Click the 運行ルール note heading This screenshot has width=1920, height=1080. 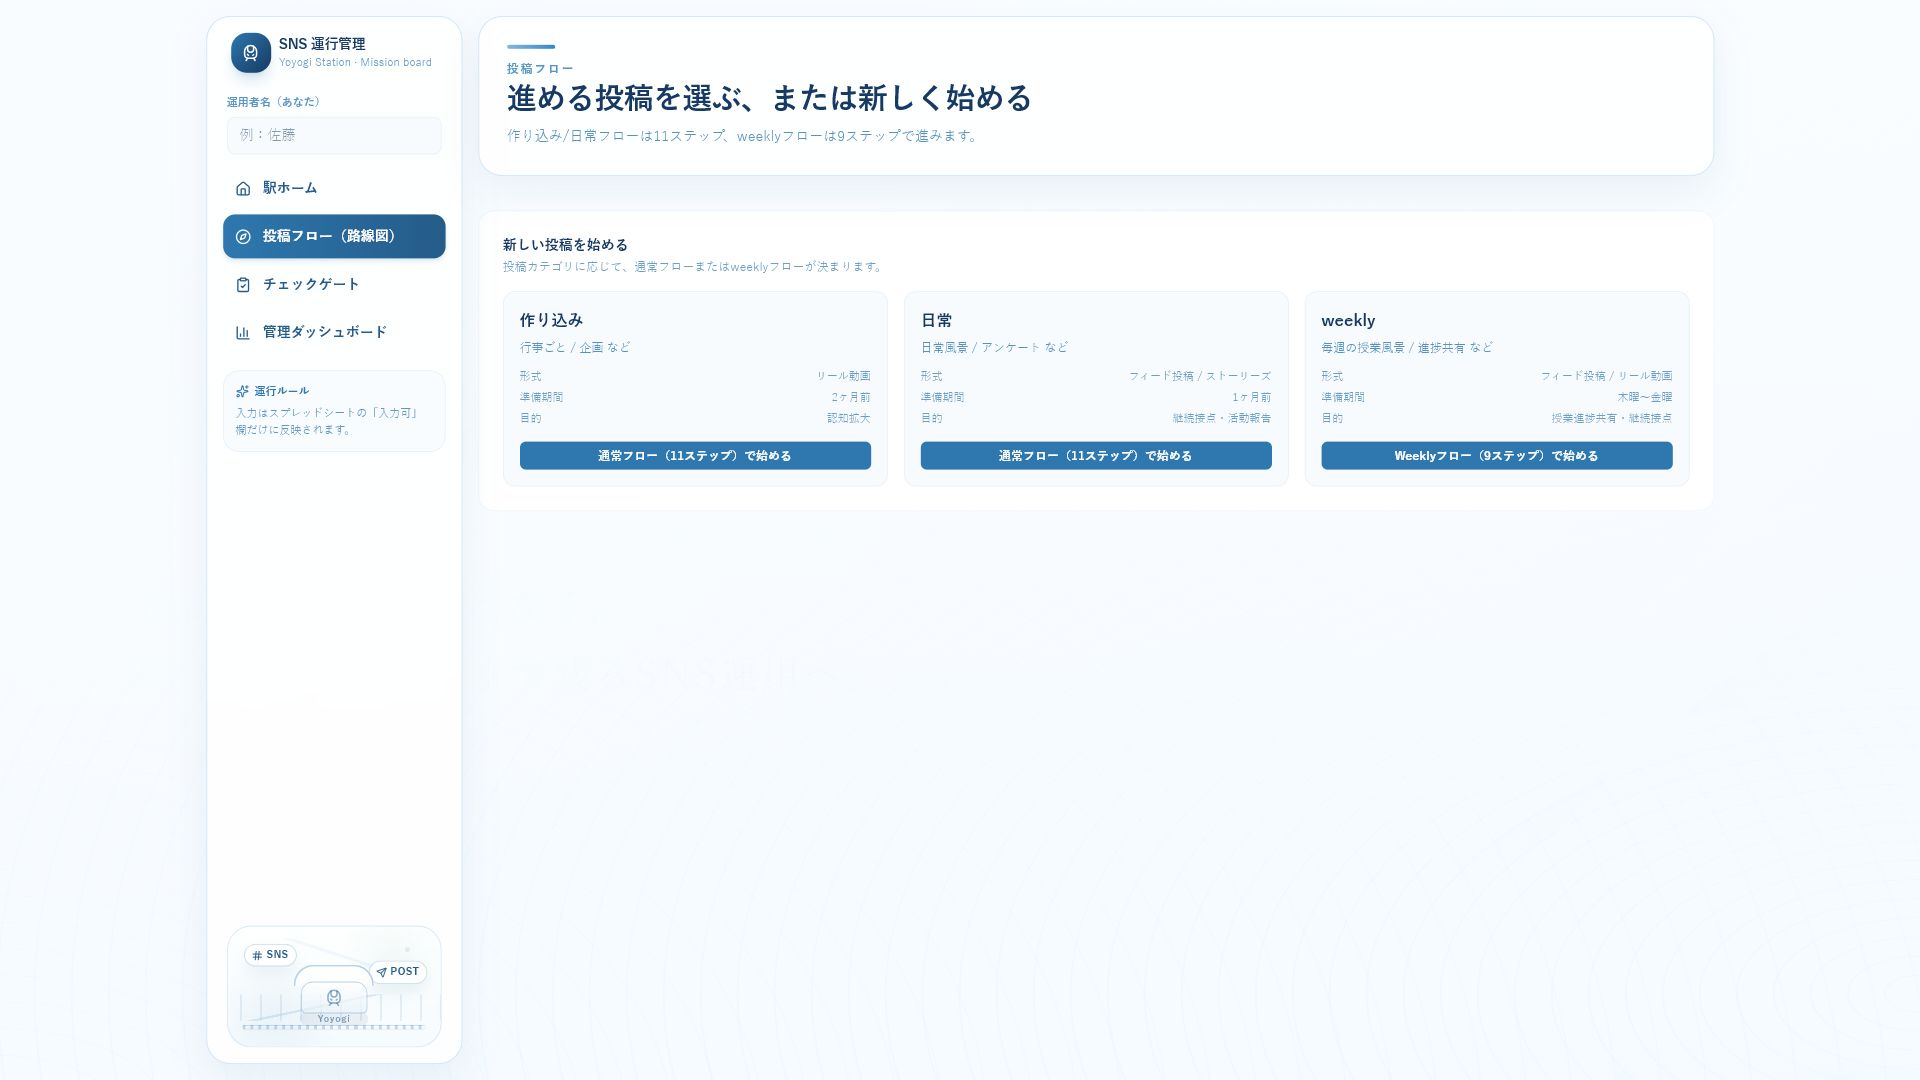281,391
